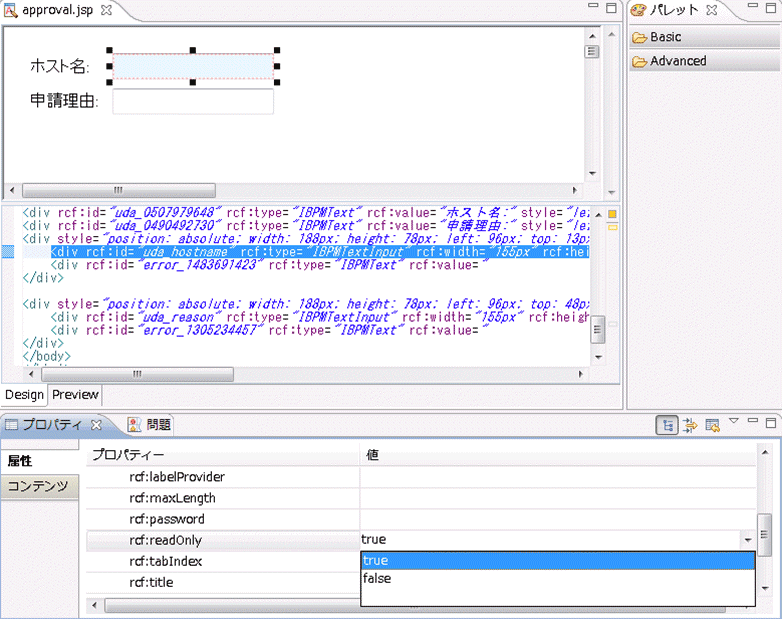The width and height of the screenshot is (782, 619).
Task: Select the コンテンツ side tab
Action: click(x=40, y=486)
